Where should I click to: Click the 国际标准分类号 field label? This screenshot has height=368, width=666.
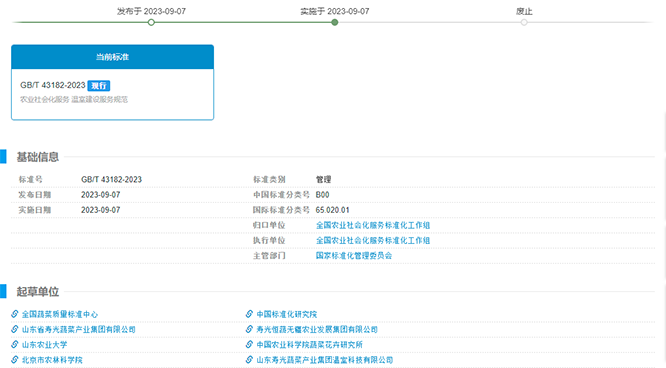point(281,210)
